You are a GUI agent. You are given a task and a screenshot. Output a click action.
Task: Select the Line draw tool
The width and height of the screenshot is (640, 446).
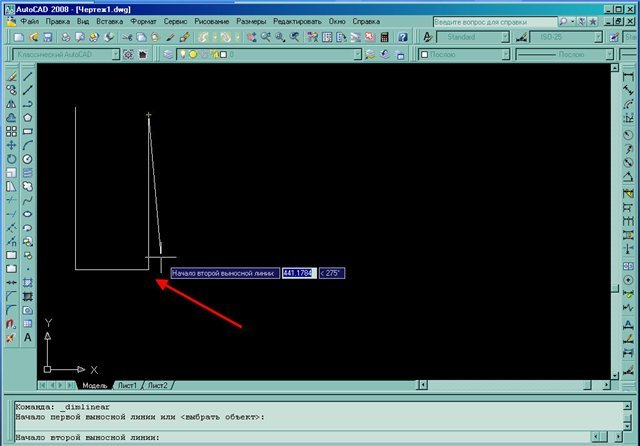27,76
